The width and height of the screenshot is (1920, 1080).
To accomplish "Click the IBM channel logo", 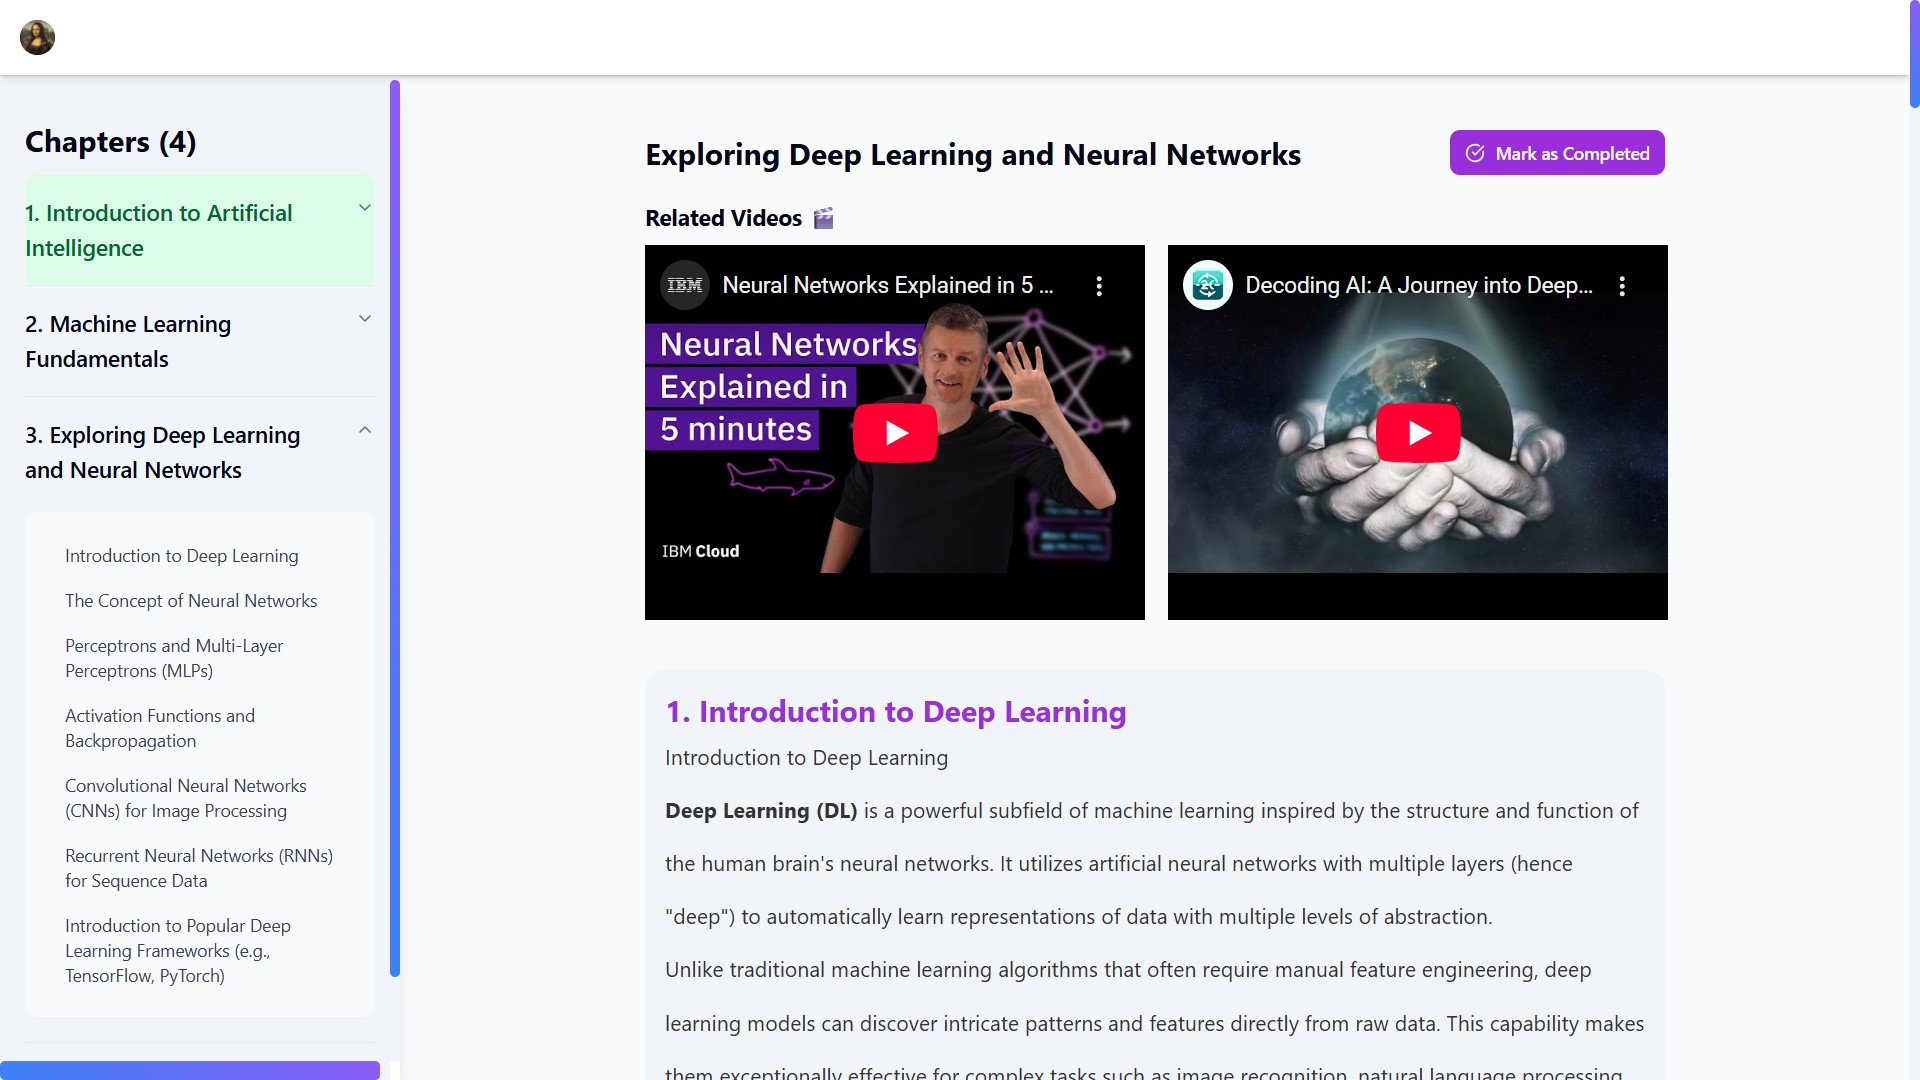I will click(x=685, y=285).
